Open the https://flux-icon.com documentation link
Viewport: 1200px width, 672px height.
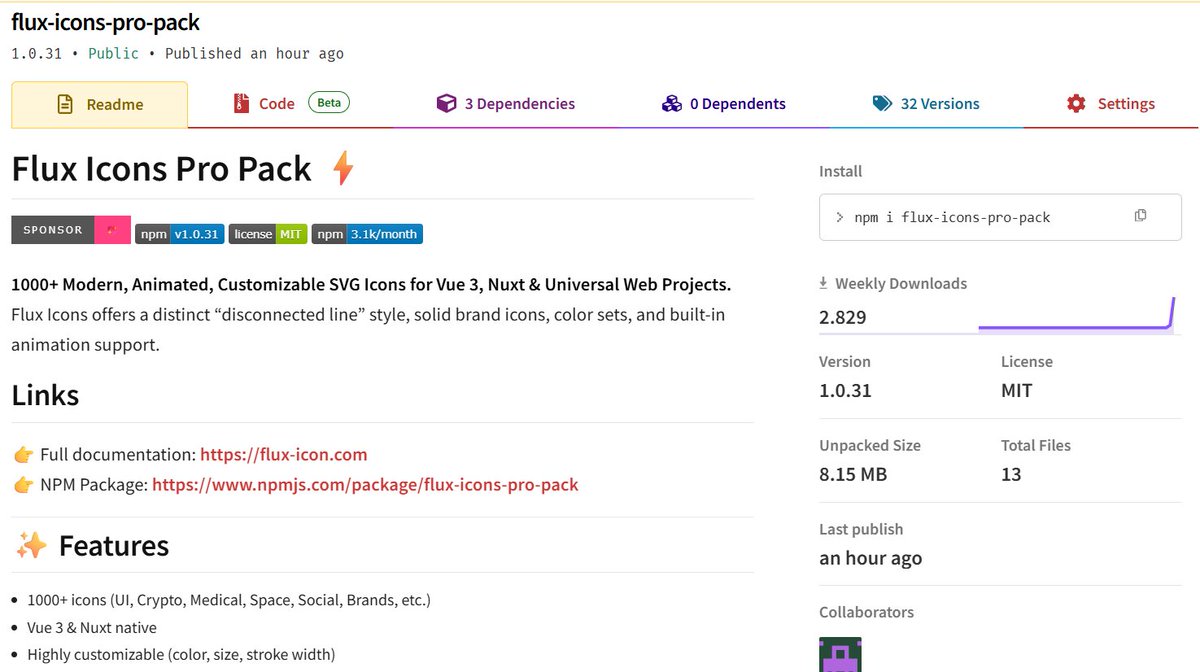(284, 455)
